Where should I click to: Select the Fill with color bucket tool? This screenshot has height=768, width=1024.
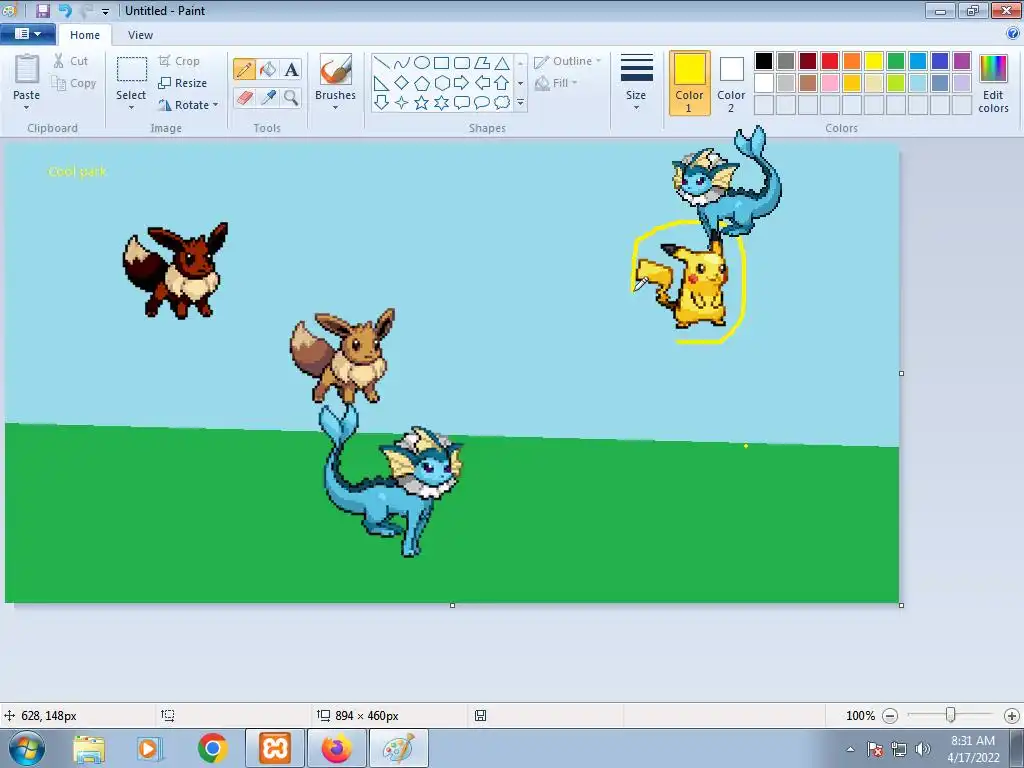pyautogui.click(x=268, y=69)
